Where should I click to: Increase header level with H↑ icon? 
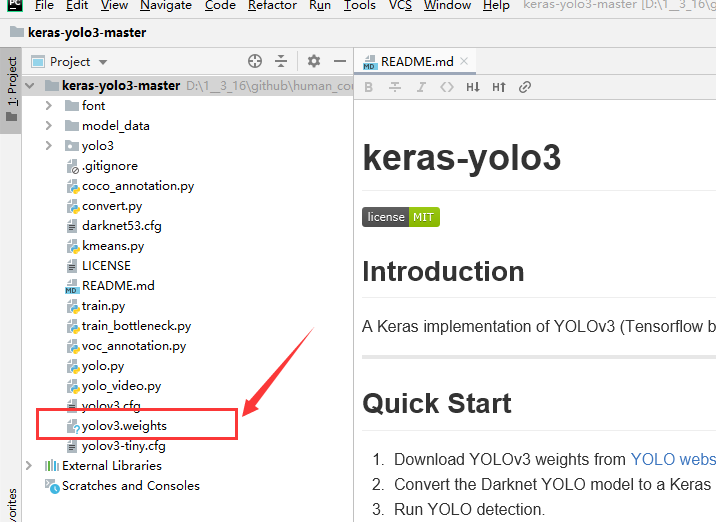point(499,87)
